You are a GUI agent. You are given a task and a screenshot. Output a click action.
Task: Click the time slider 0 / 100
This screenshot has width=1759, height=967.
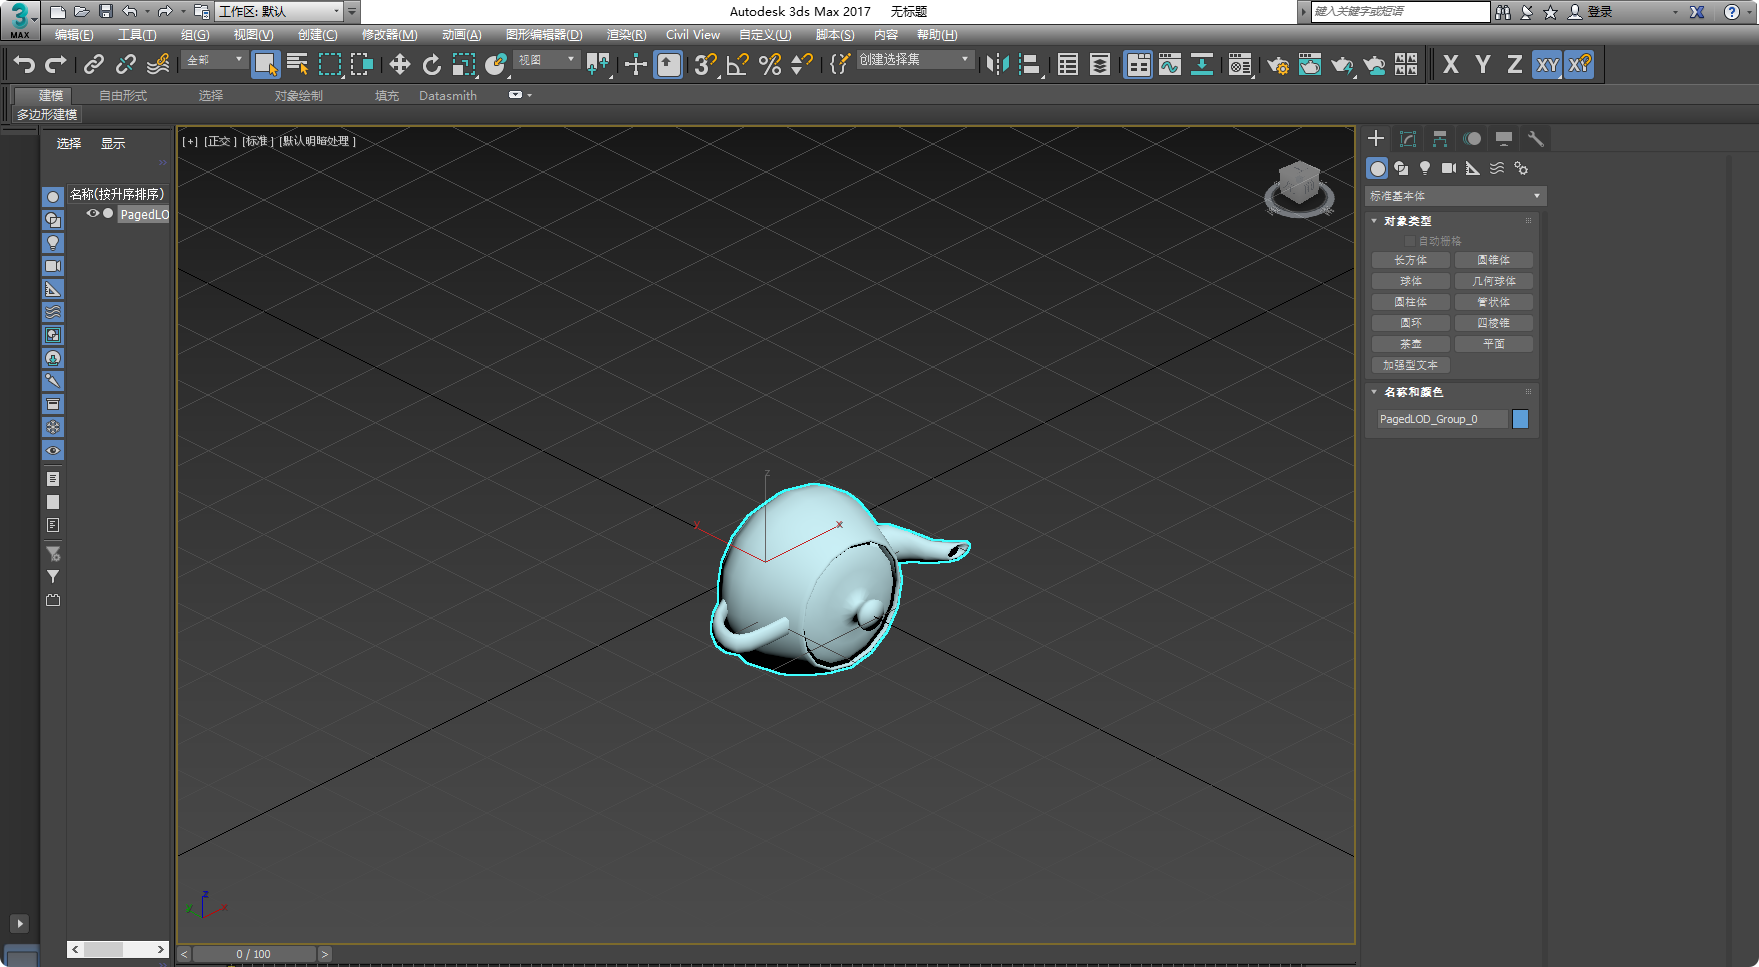(254, 954)
